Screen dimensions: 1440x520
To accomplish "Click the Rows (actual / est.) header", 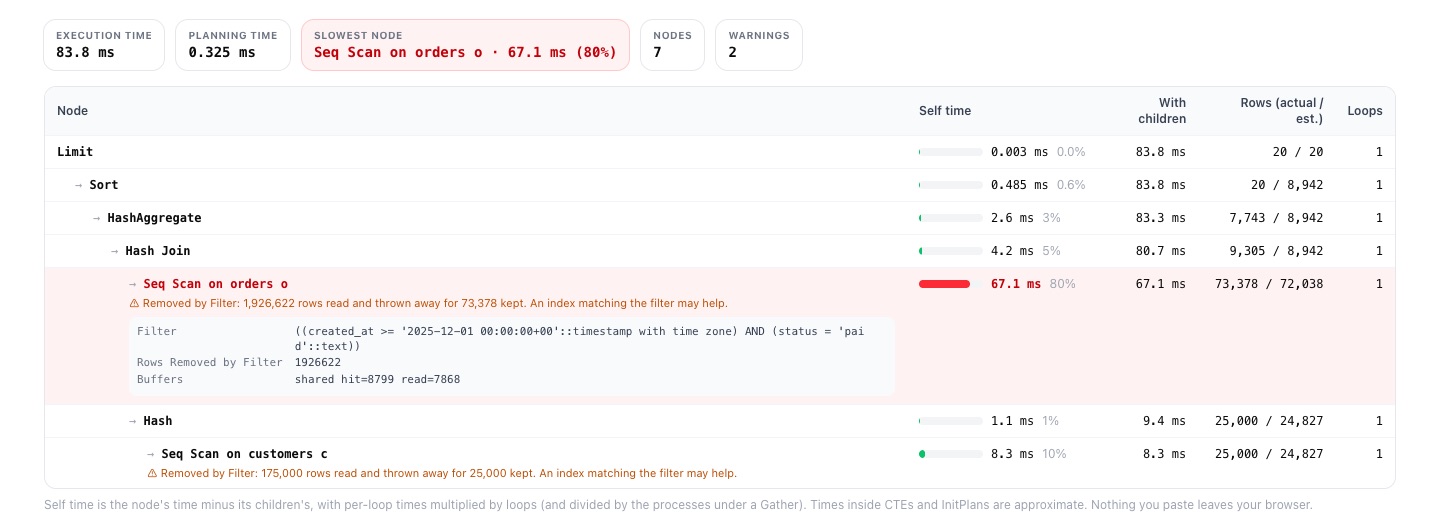I will point(1281,111).
